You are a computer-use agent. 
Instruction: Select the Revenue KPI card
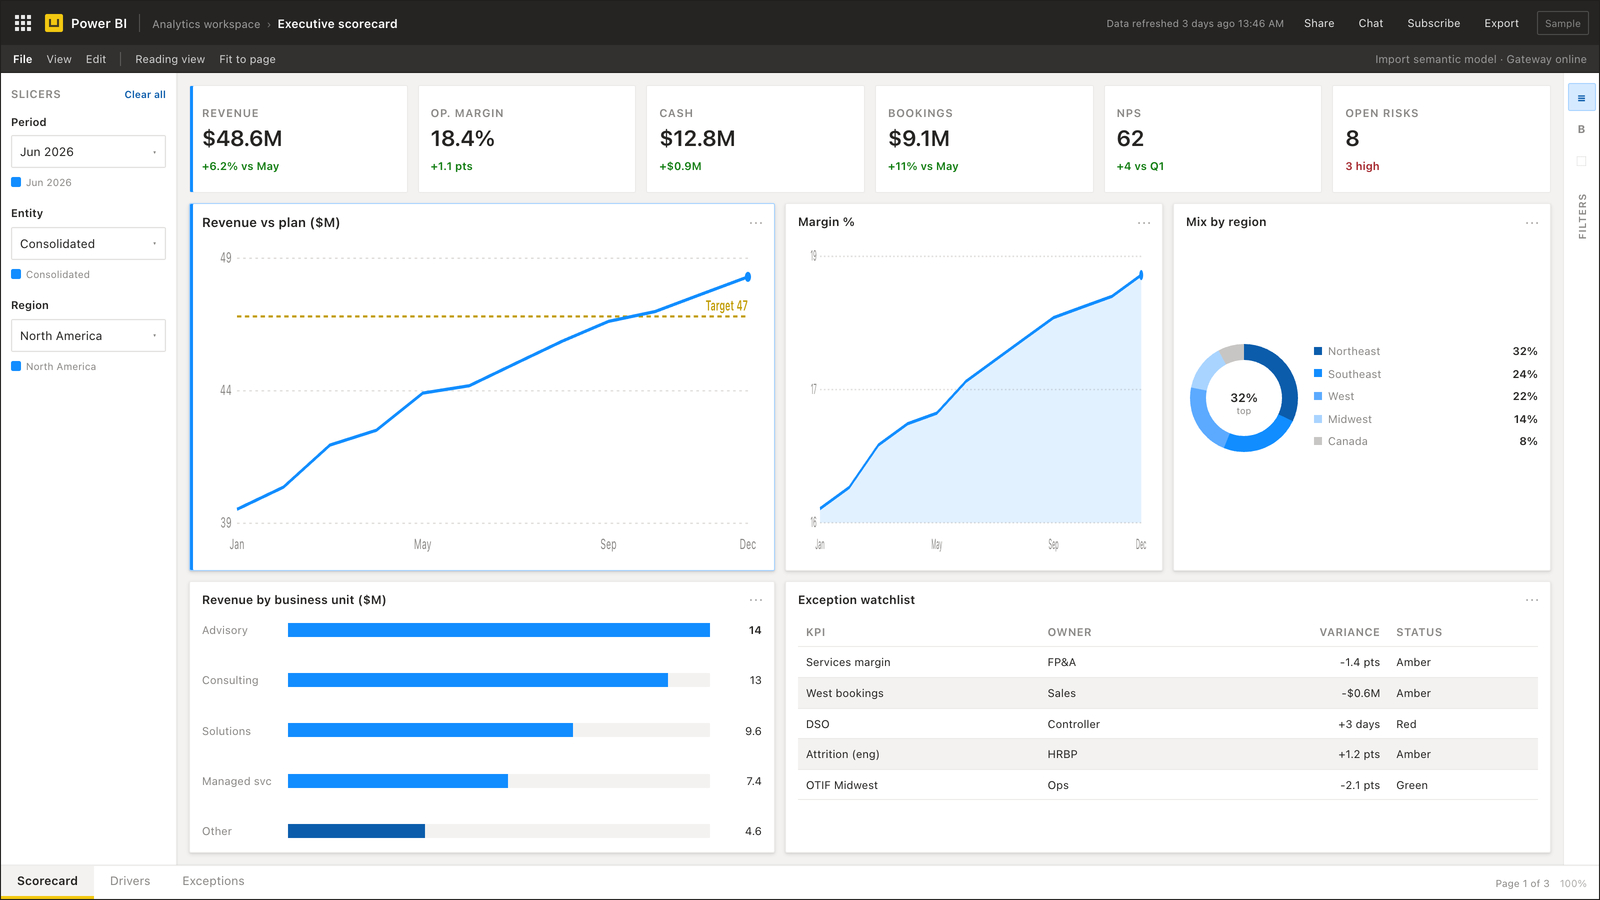(x=298, y=139)
